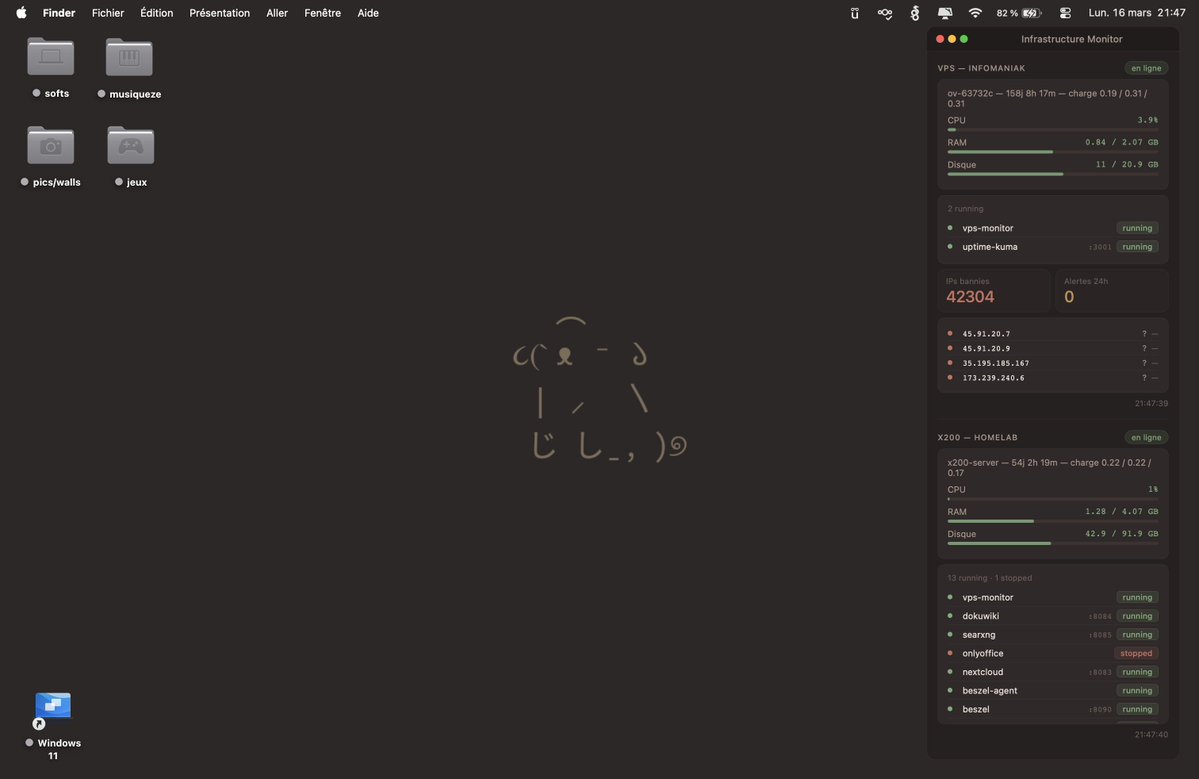Select the beszel :8090 container row

point(1052,709)
